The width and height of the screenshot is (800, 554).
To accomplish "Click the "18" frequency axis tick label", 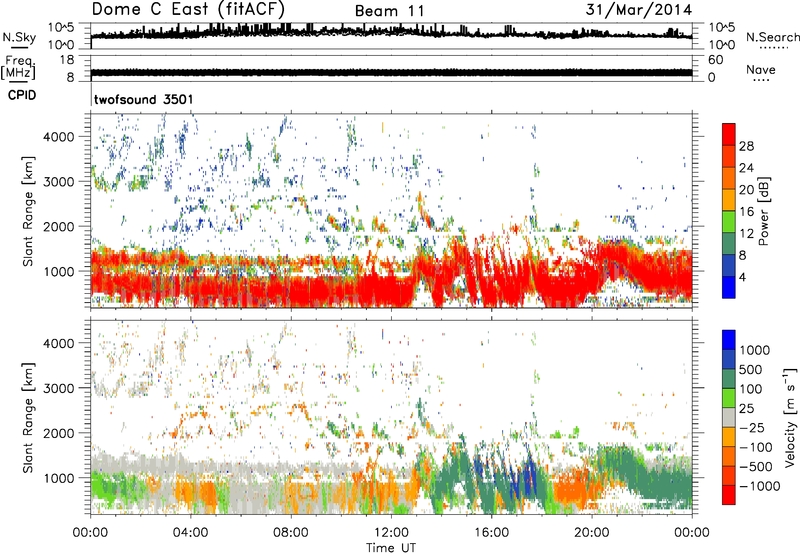I will tap(67, 60).
